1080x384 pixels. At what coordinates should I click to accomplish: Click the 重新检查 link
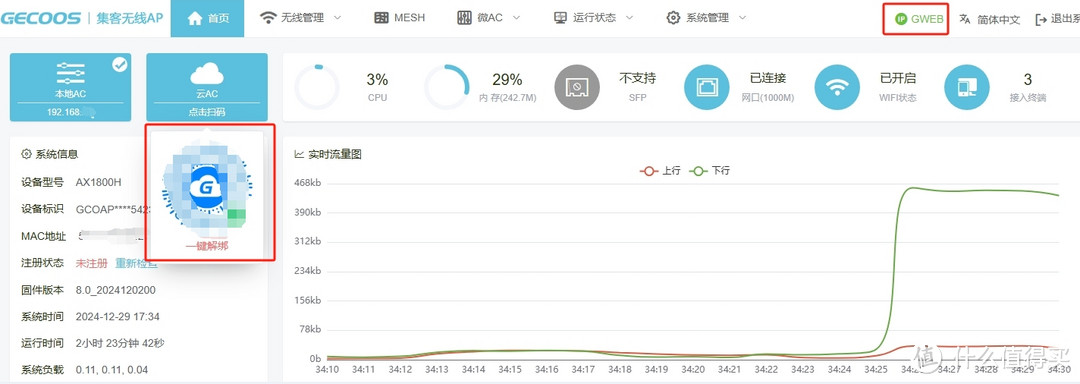pyautogui.click(x=136, y=263)
